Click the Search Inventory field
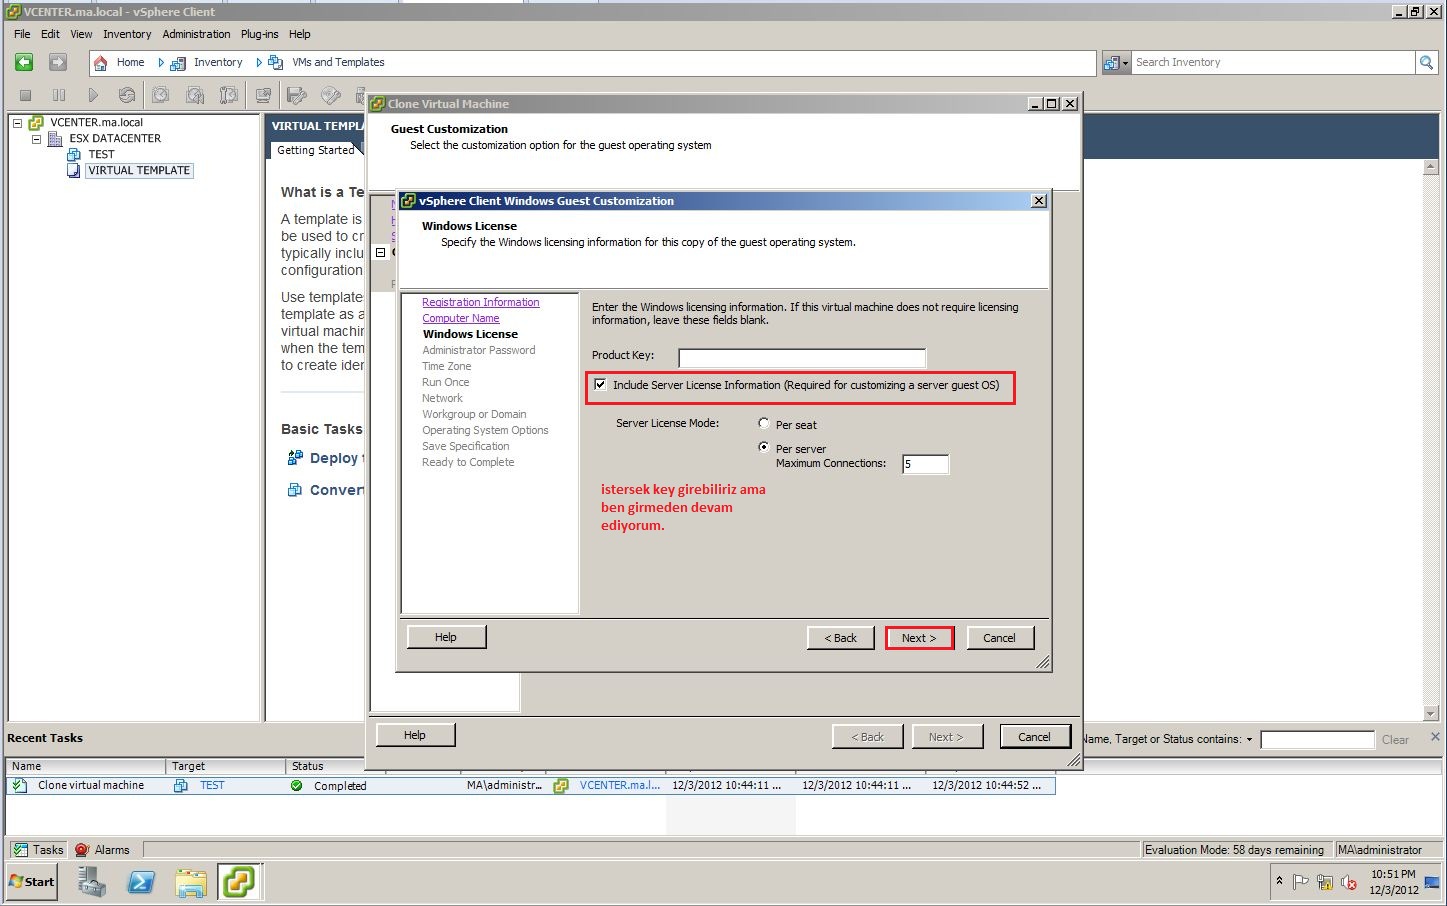The width and height of the screenshot is (1447, 906). [1273, 62]
